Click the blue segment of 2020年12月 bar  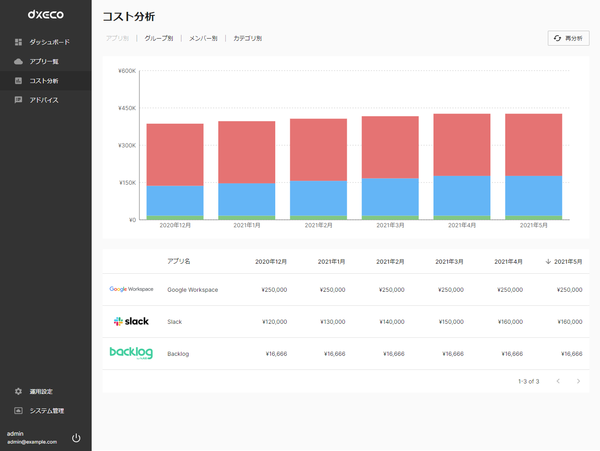click(x=175, y=201)
